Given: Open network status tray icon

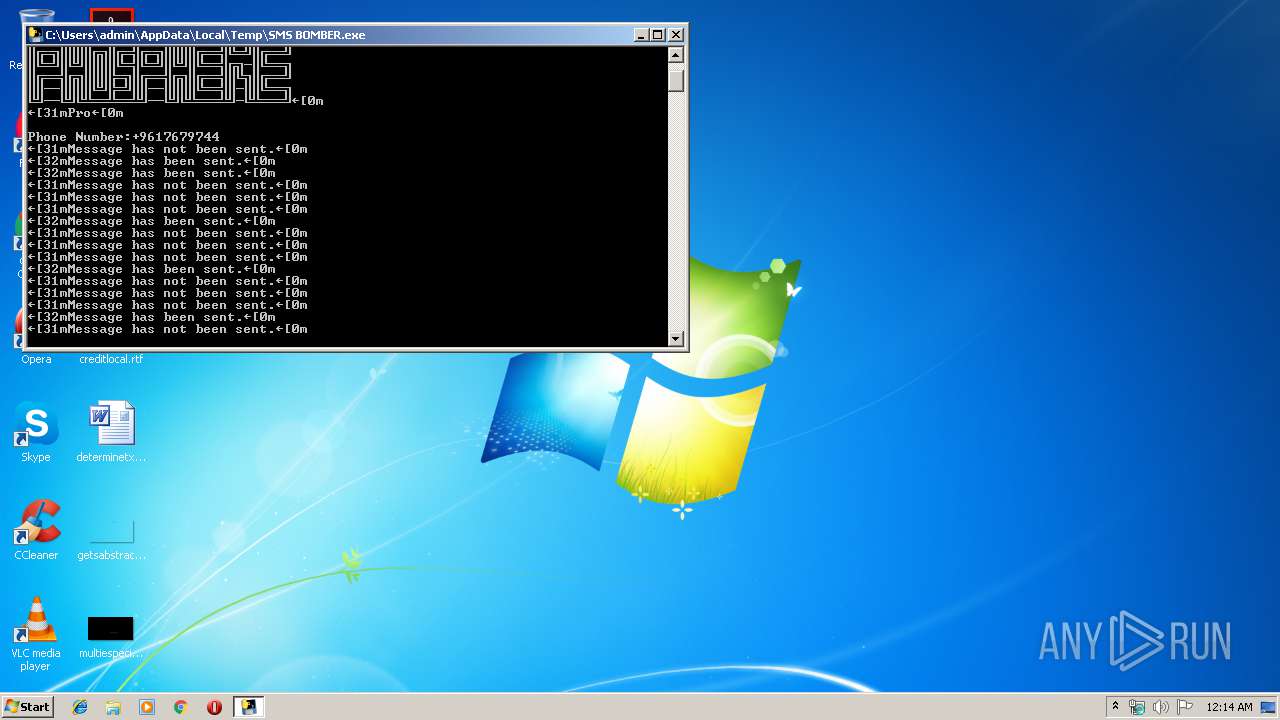Looking at the screenshot, I should pos(1137,707).
